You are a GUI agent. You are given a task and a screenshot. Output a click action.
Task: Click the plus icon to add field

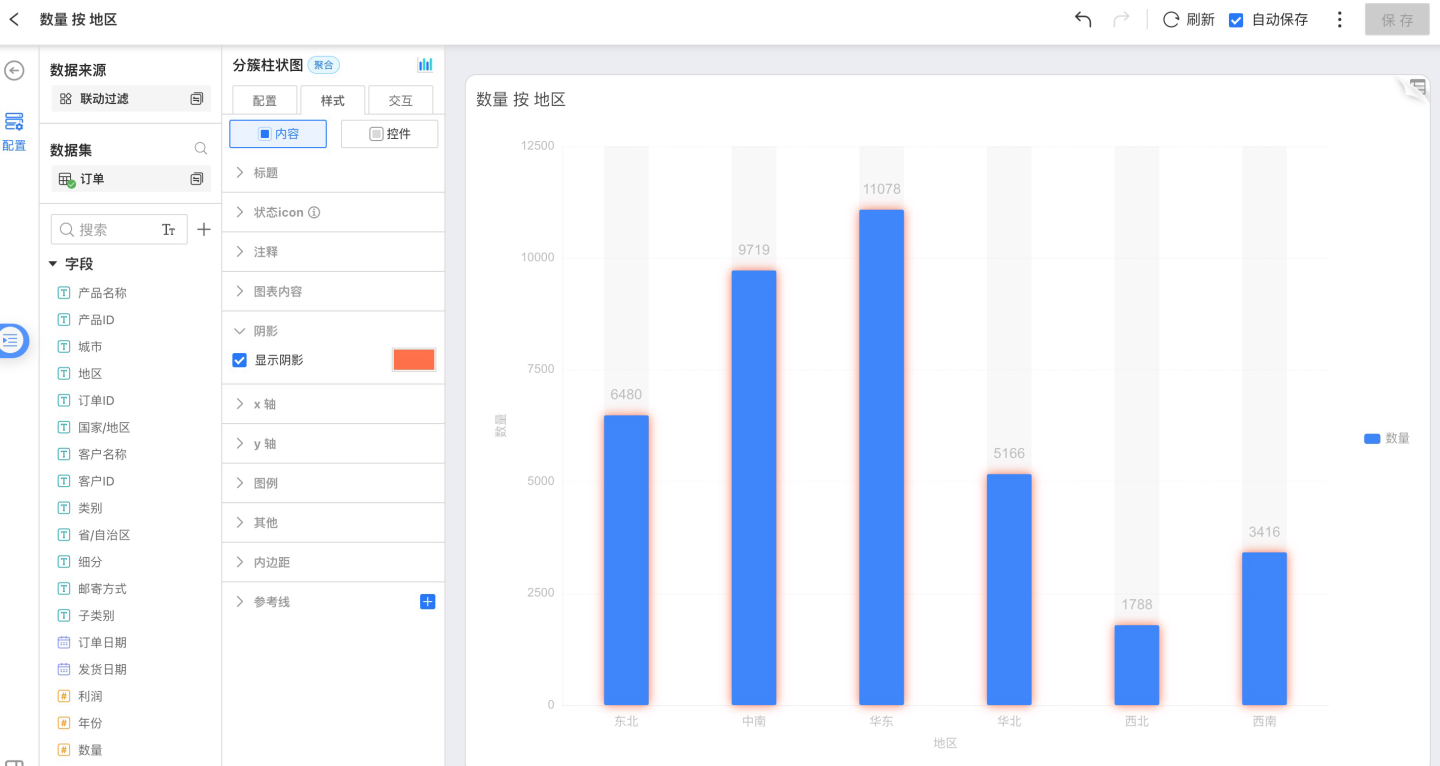tap(204, 230)
